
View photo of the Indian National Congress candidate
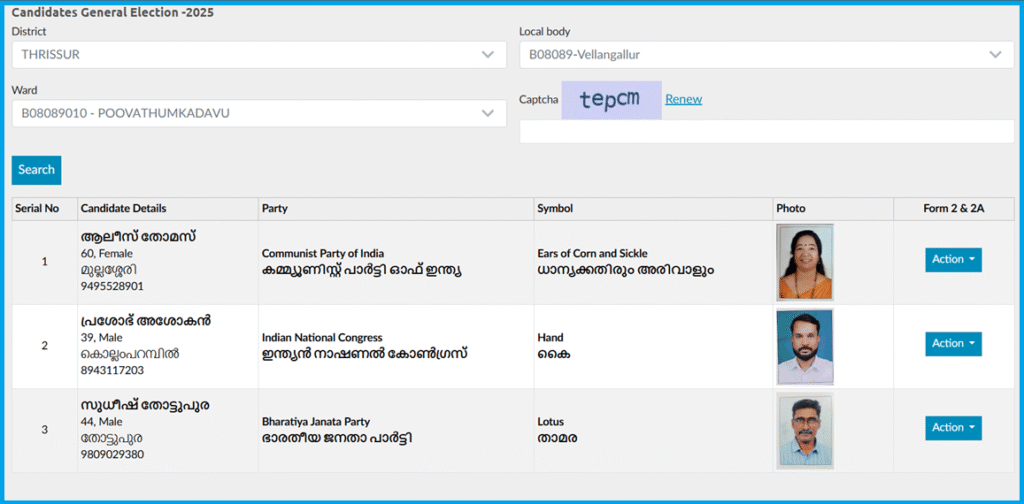point(805,347)
